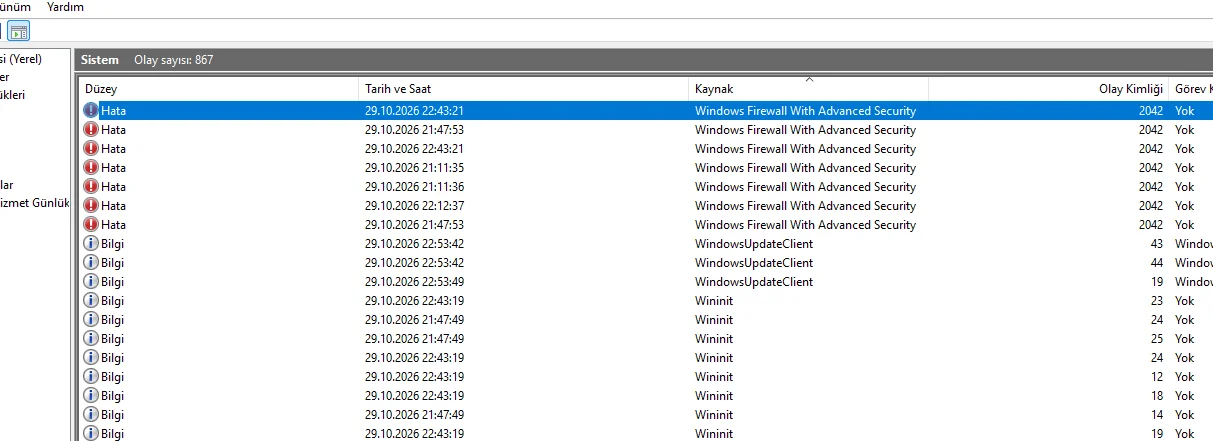Click the error icon of the 21:11:36 row
The image size is (1213, 441).
pos(91,187)
